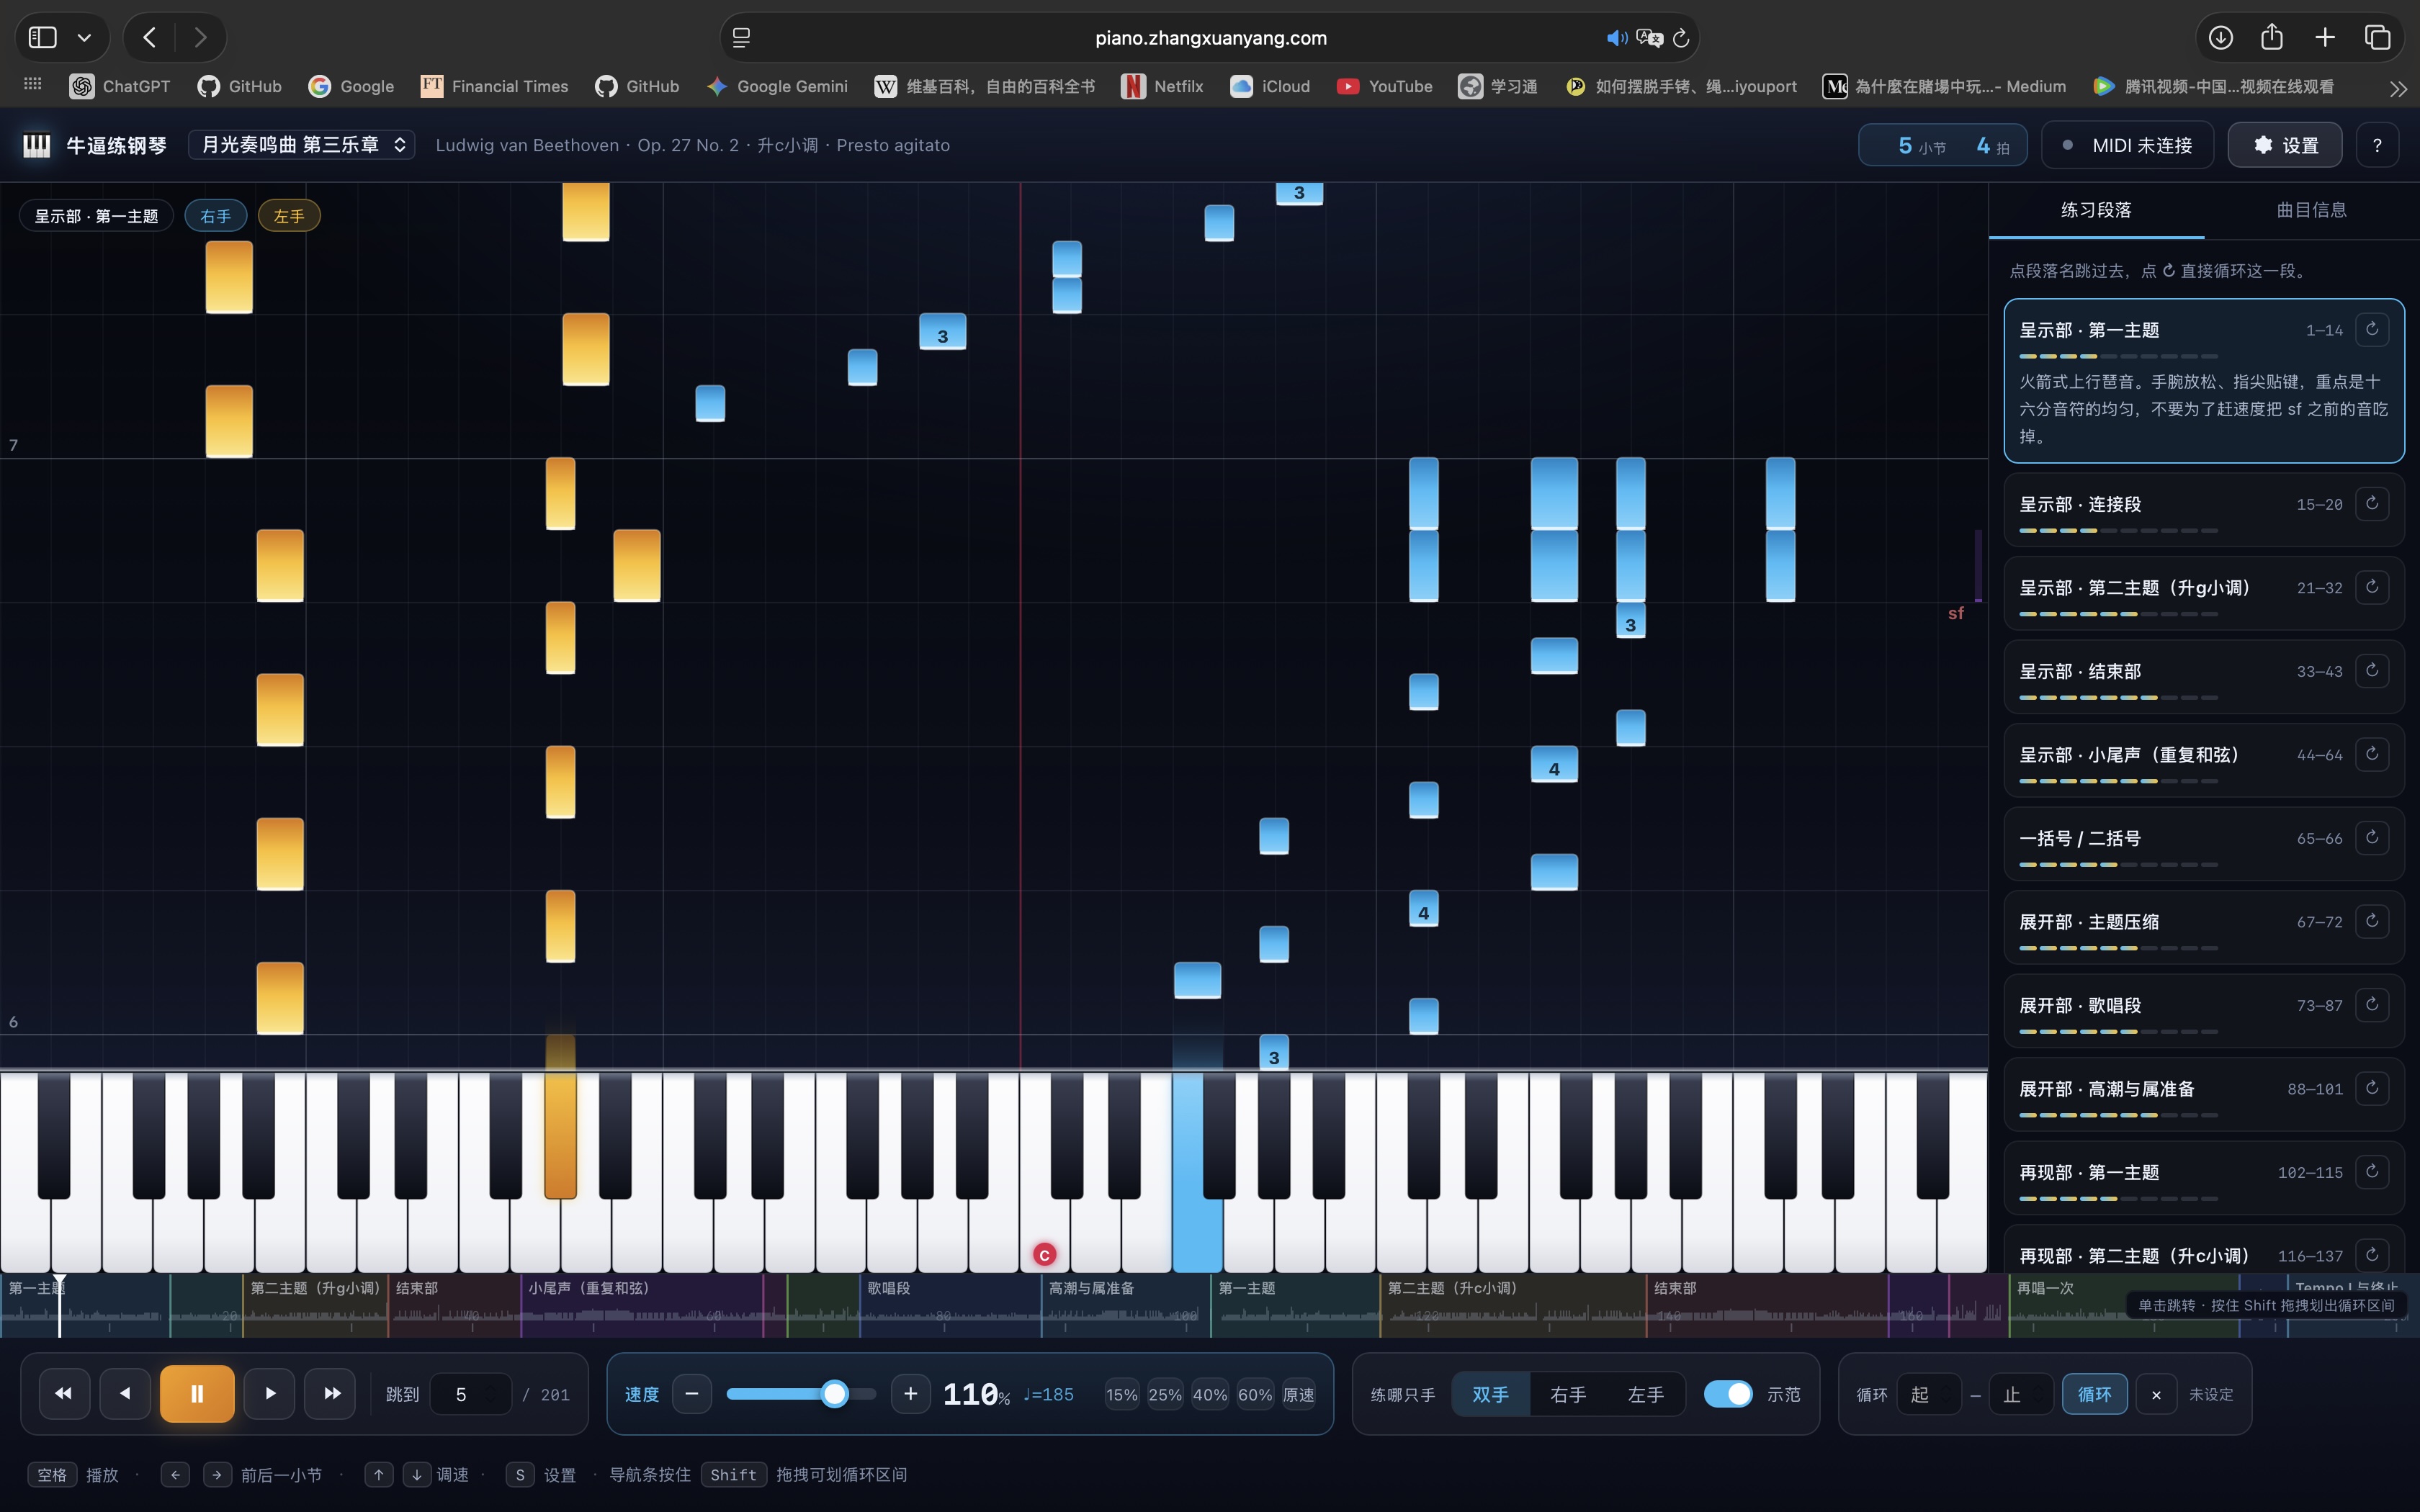Screen dimensions: 2420x1512
Task: Adjust the 速度 speed slider handle
Action: (x=834, y=1393)
